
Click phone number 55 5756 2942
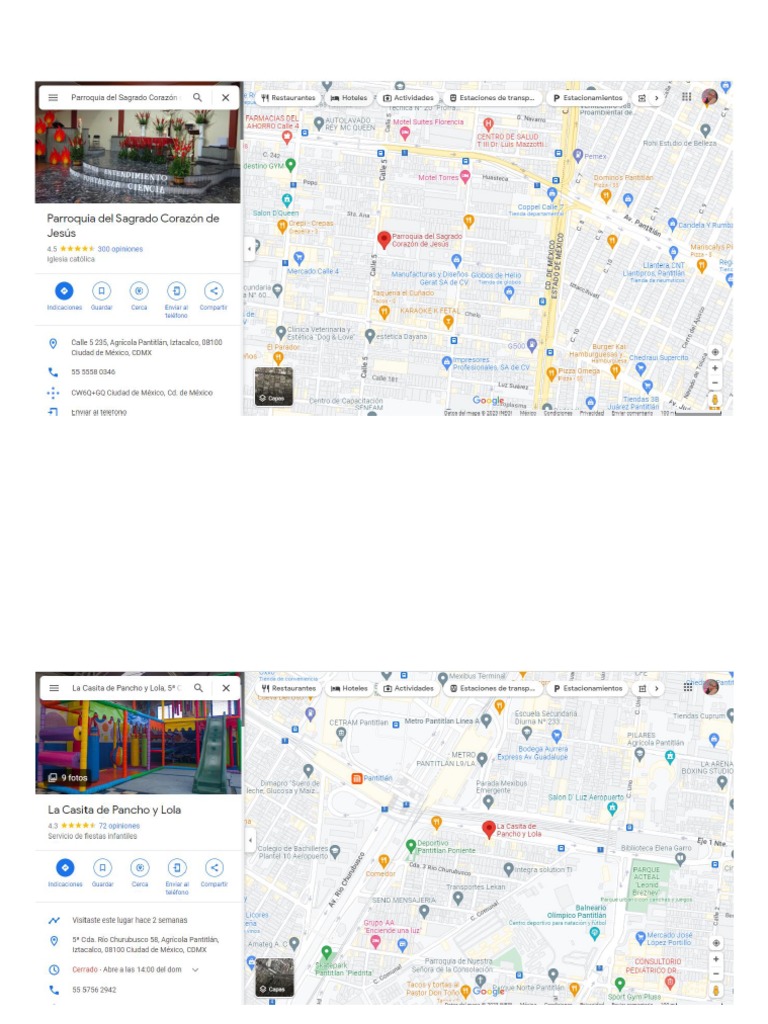(x=94, y=990)
